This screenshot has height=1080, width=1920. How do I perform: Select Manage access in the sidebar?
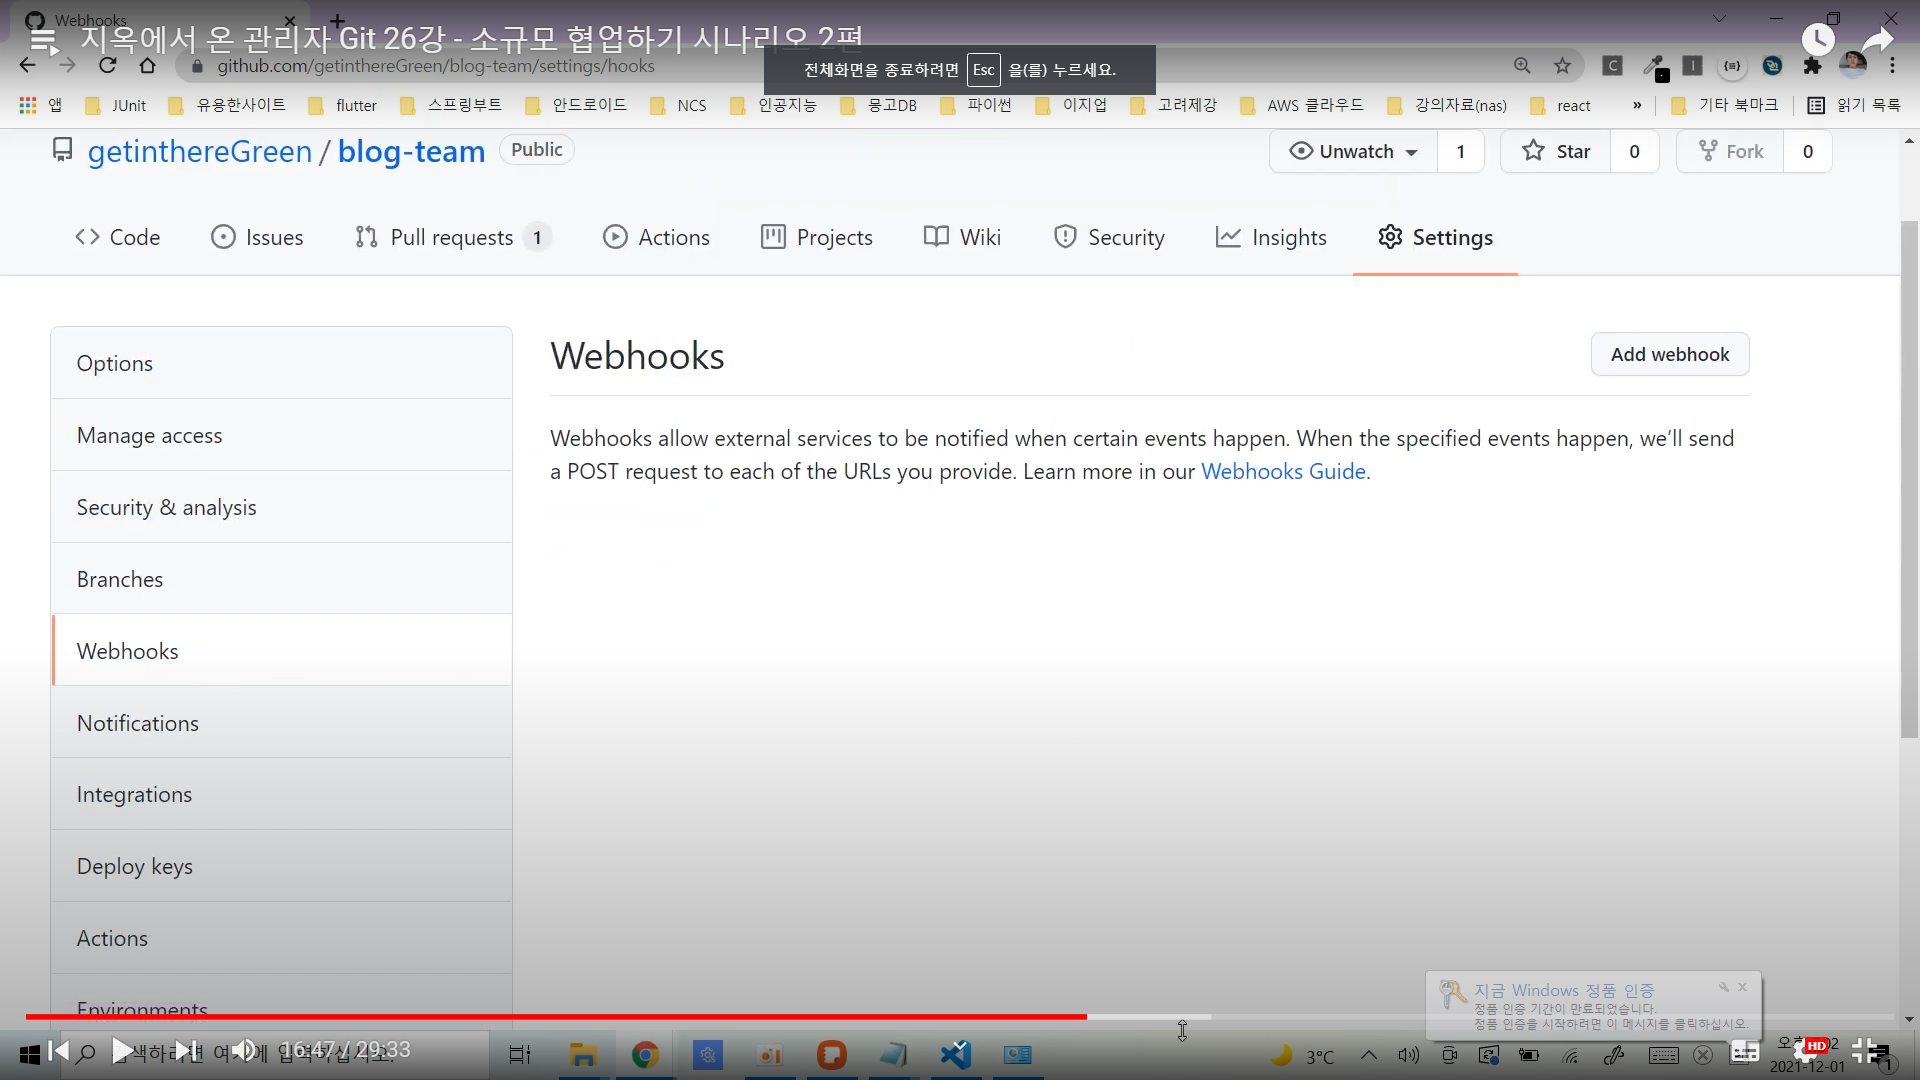(x=282, y=435)
